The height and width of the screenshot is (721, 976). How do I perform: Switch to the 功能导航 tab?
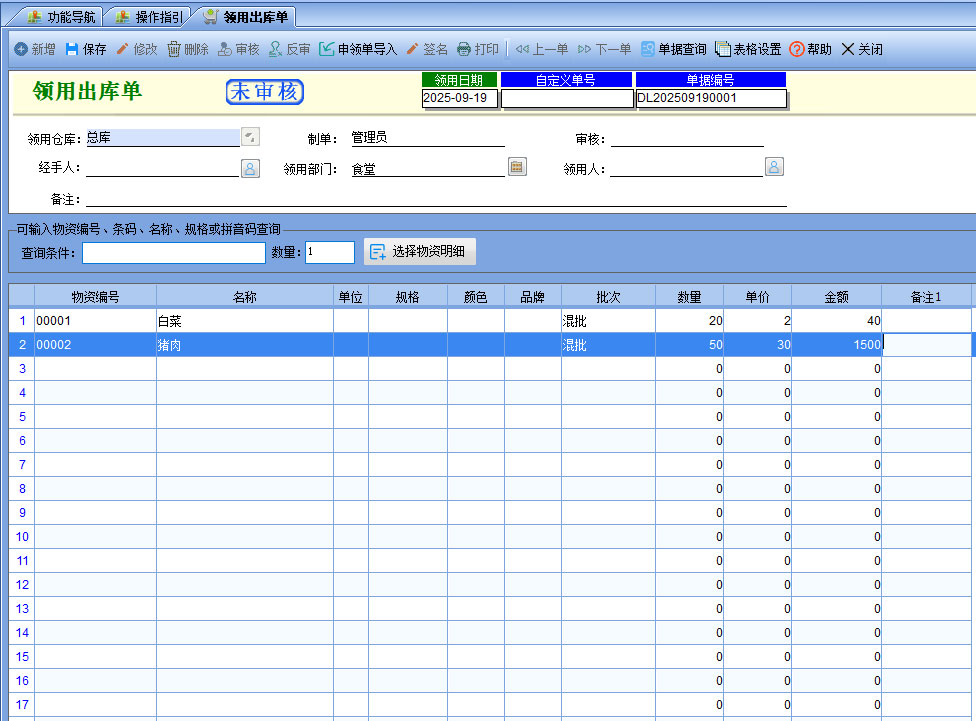62,16
